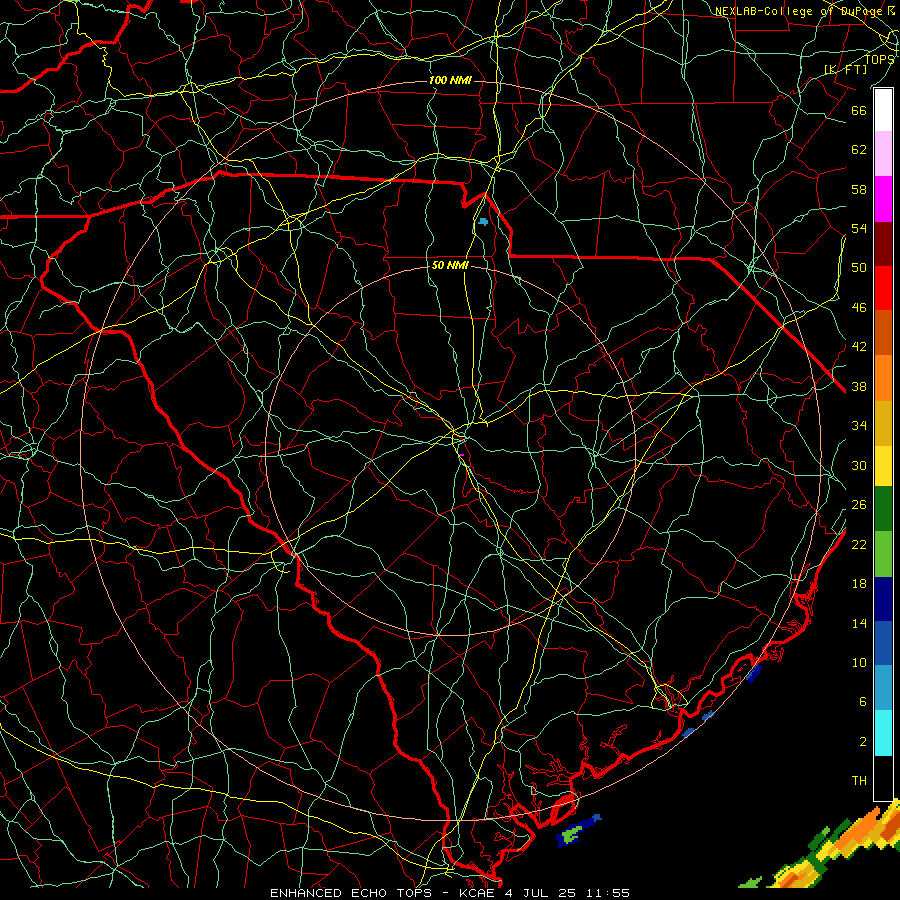The image size is (900, 900).
Task: Click the legend value "34"
Action: [859, 426]
